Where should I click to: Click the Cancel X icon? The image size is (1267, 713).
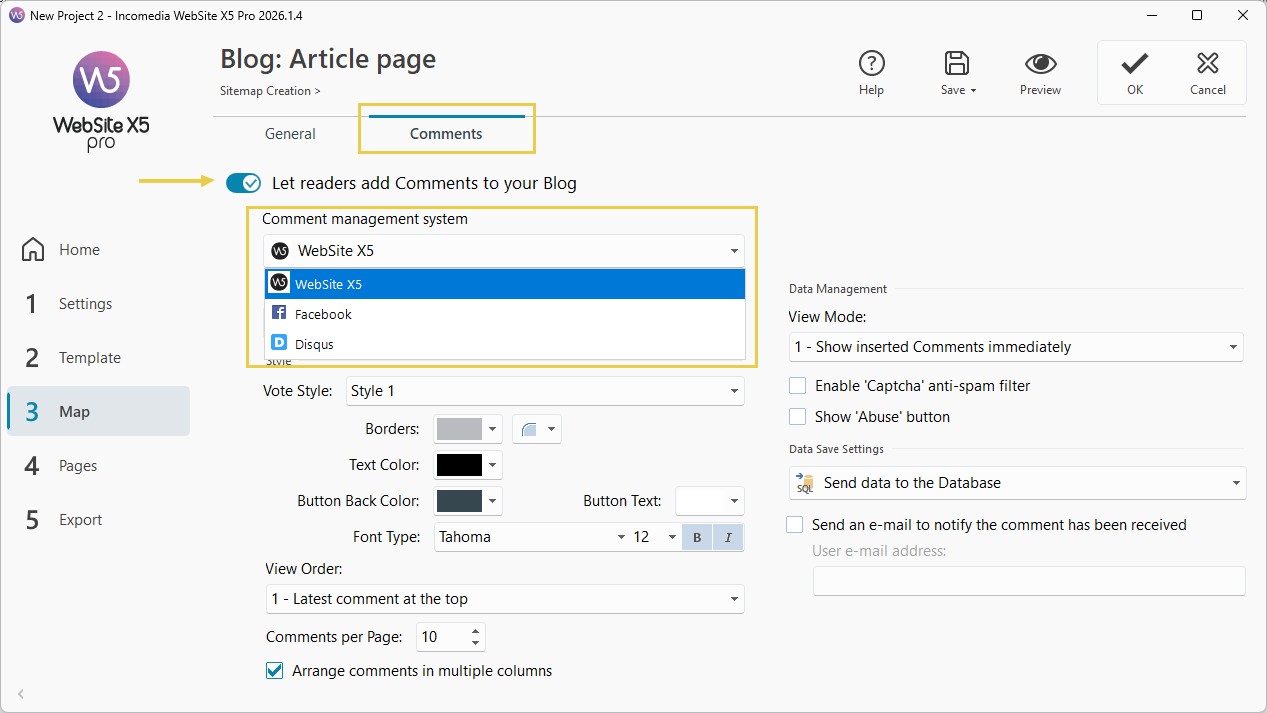tap(1208, 64)
